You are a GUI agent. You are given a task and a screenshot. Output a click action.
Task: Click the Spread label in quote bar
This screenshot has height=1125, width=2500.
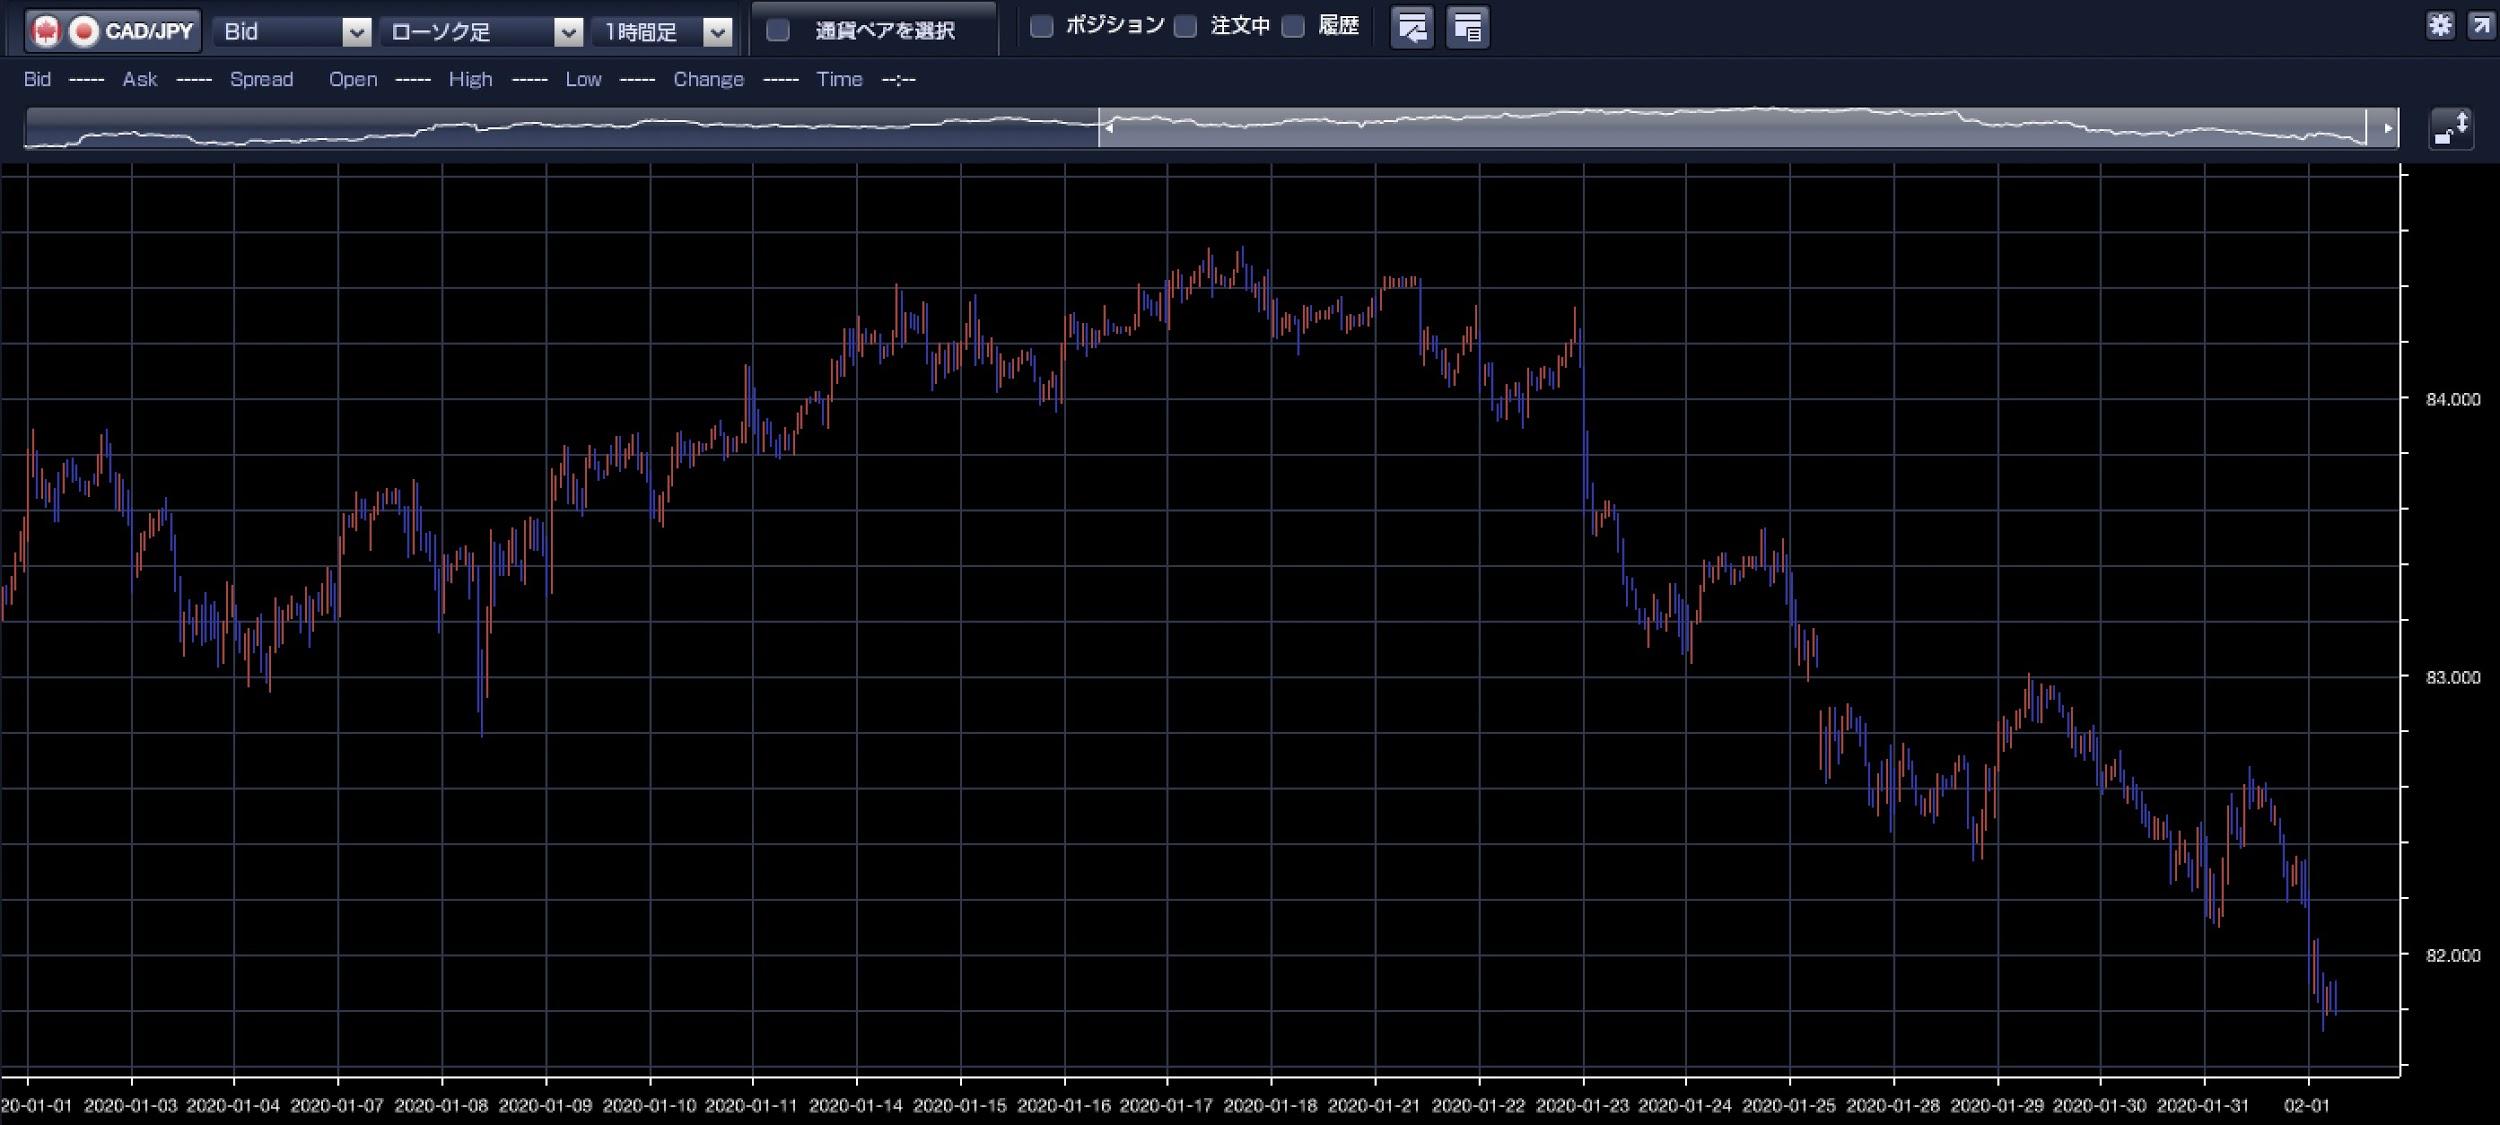(x=261, y=79)
